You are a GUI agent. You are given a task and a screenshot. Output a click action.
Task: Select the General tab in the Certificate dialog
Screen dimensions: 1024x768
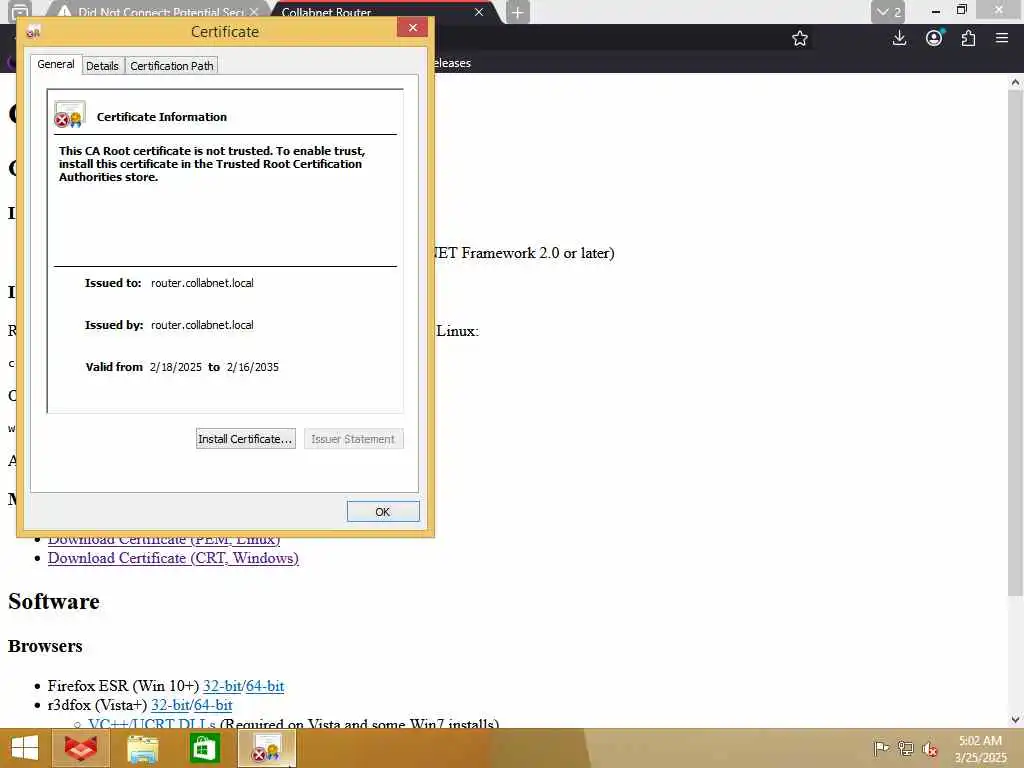pos(56,64)
